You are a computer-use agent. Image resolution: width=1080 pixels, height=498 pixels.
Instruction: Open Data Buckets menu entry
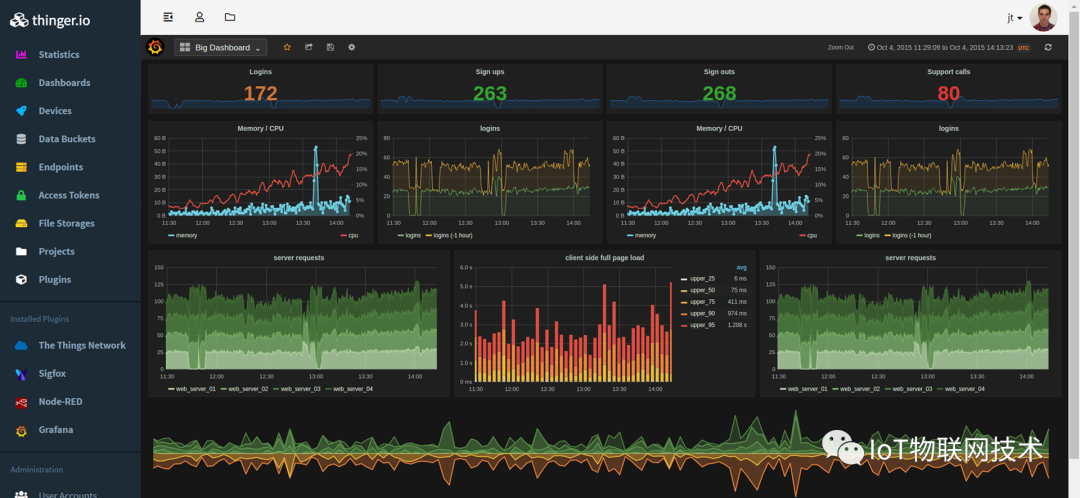coord(67,139)
